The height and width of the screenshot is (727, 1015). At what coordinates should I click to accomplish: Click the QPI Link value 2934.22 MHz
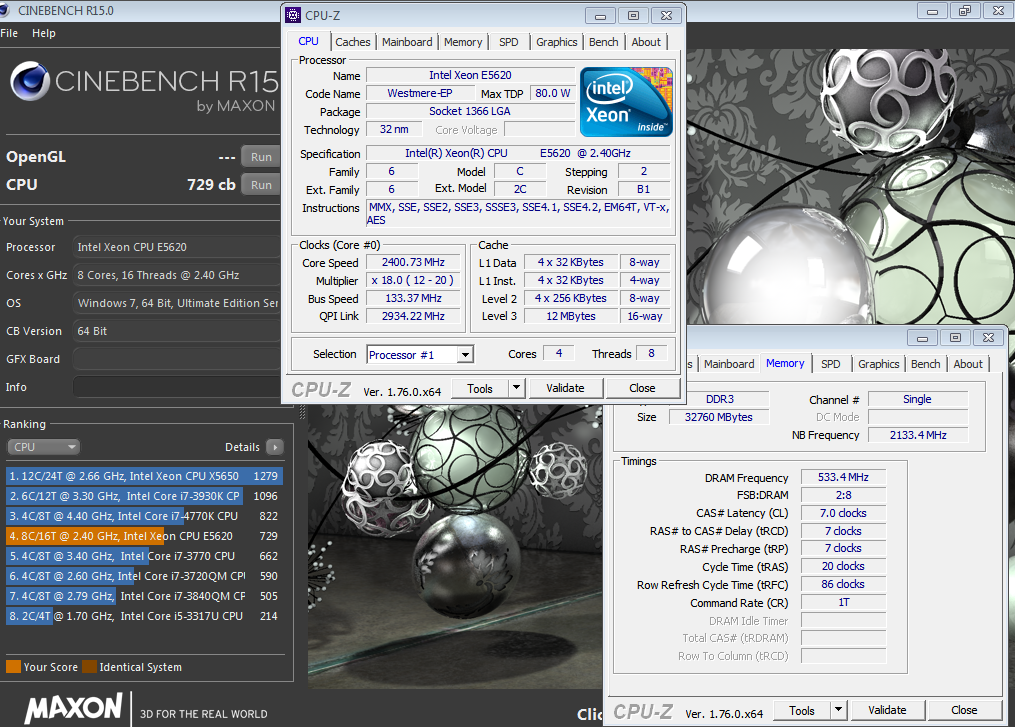click(x=413, y=316)
